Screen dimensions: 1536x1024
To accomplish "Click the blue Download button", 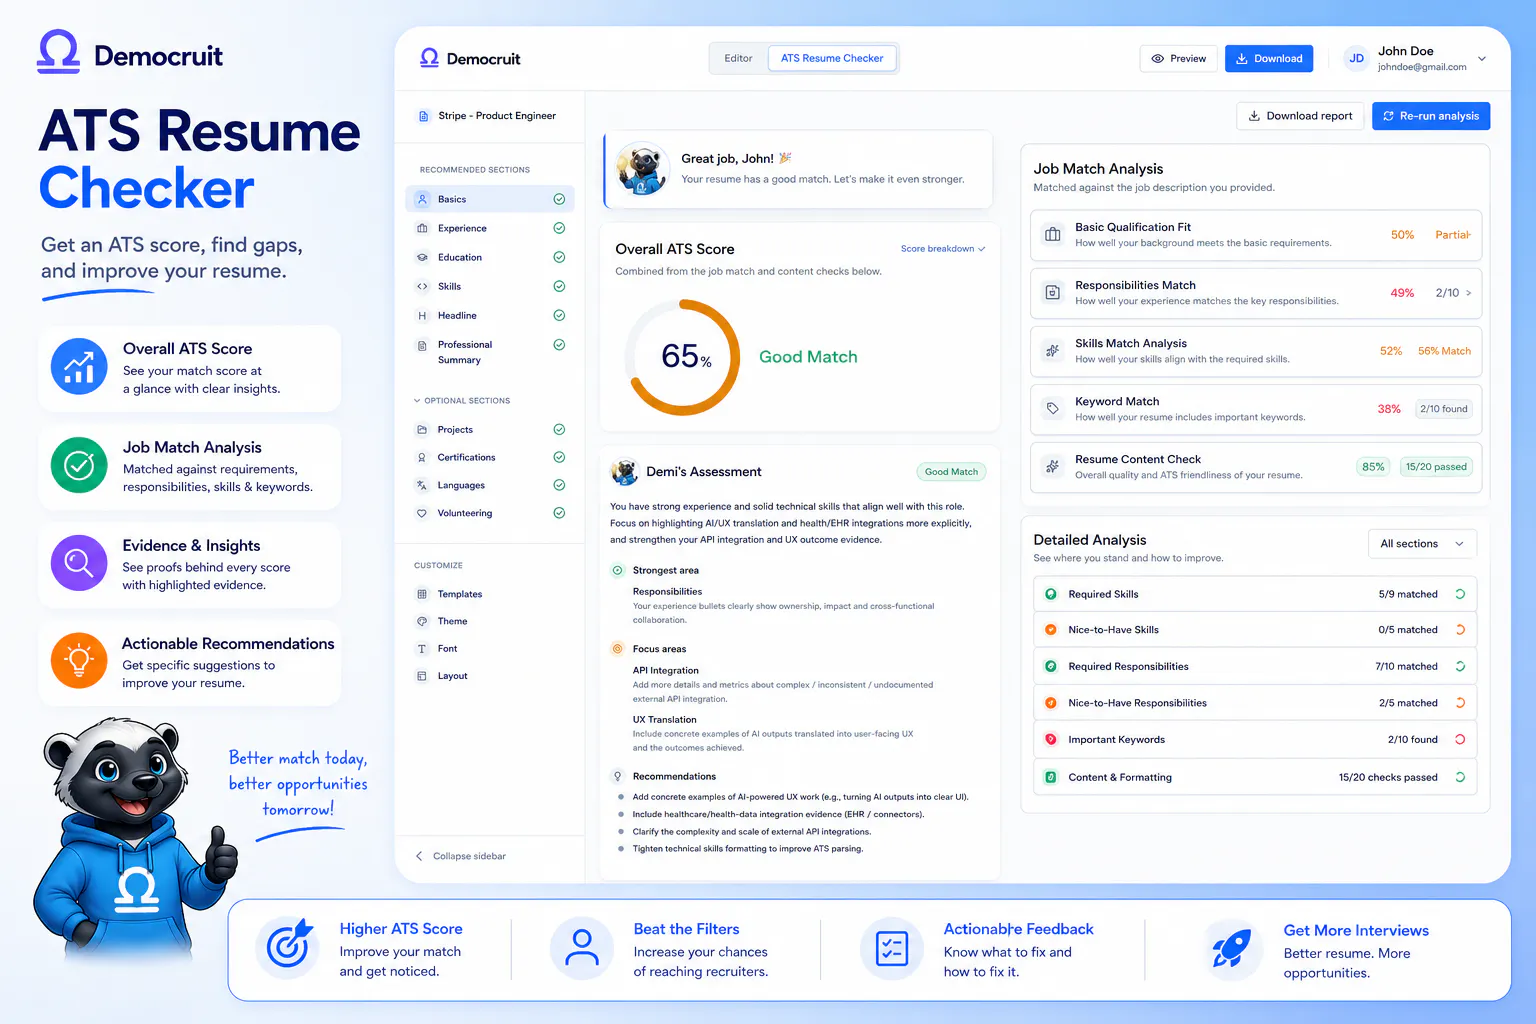I will pos(1269,58).
